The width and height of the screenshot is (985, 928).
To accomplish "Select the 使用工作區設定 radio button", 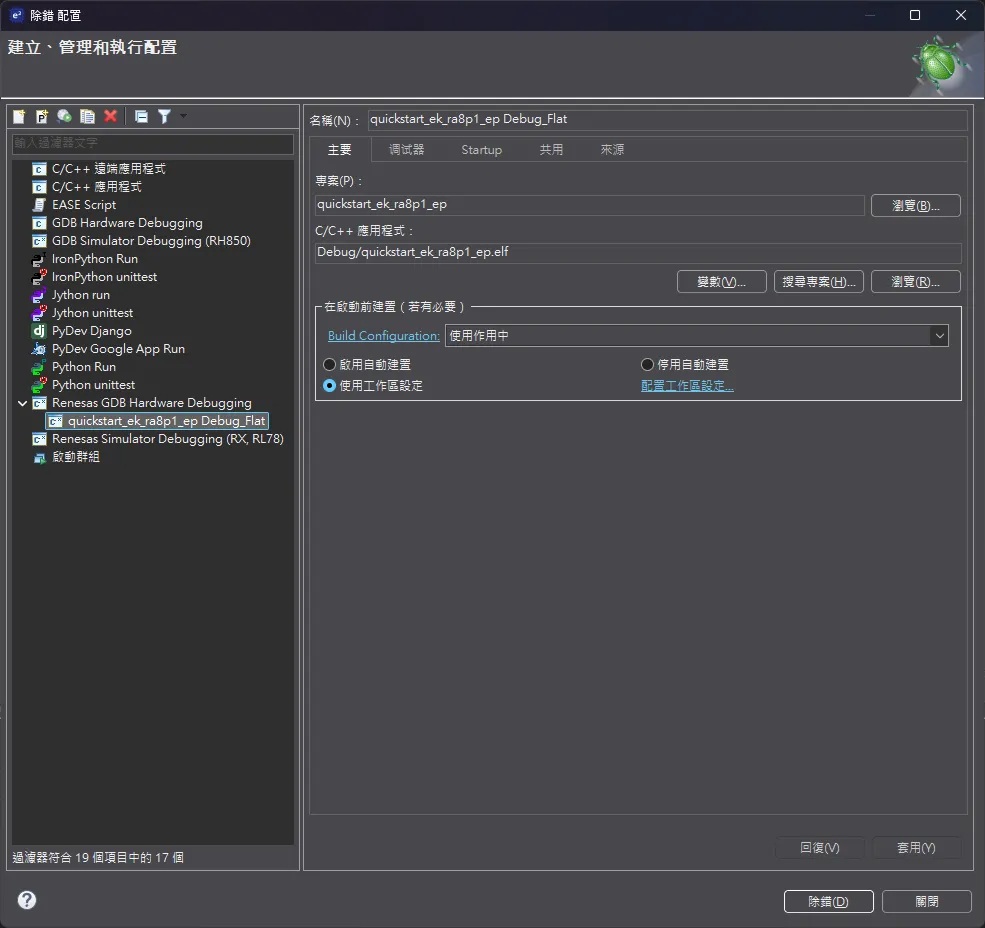I will 330,385.
